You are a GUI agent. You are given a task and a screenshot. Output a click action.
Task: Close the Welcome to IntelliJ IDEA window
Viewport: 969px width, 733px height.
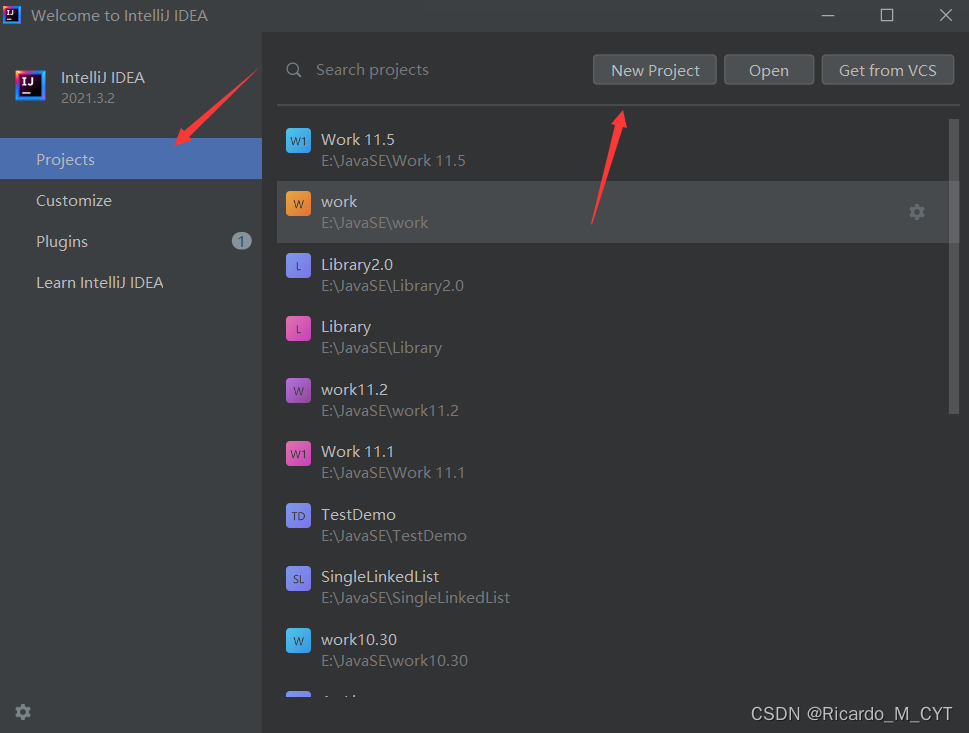pyautogui.click(x=946, y=15)
